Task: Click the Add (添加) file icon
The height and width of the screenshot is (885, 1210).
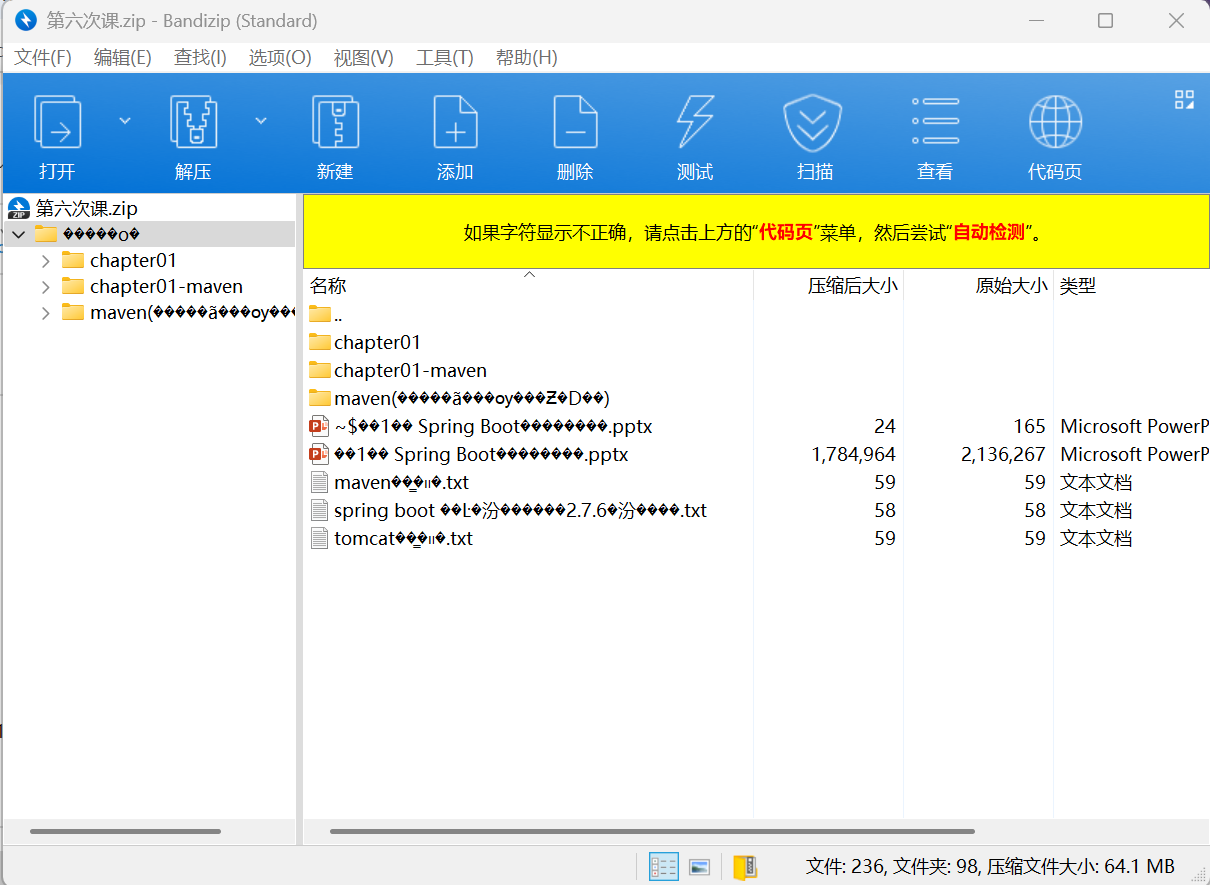Action: click(455, 122)
